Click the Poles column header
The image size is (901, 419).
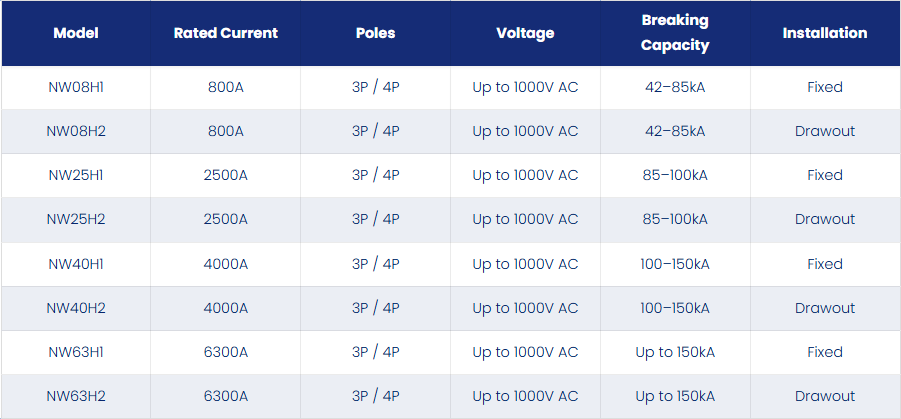coord(376,33)
